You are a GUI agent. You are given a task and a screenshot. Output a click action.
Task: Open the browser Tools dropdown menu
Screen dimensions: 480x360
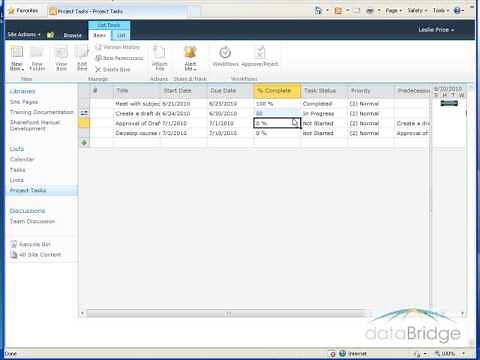[441, 11]
